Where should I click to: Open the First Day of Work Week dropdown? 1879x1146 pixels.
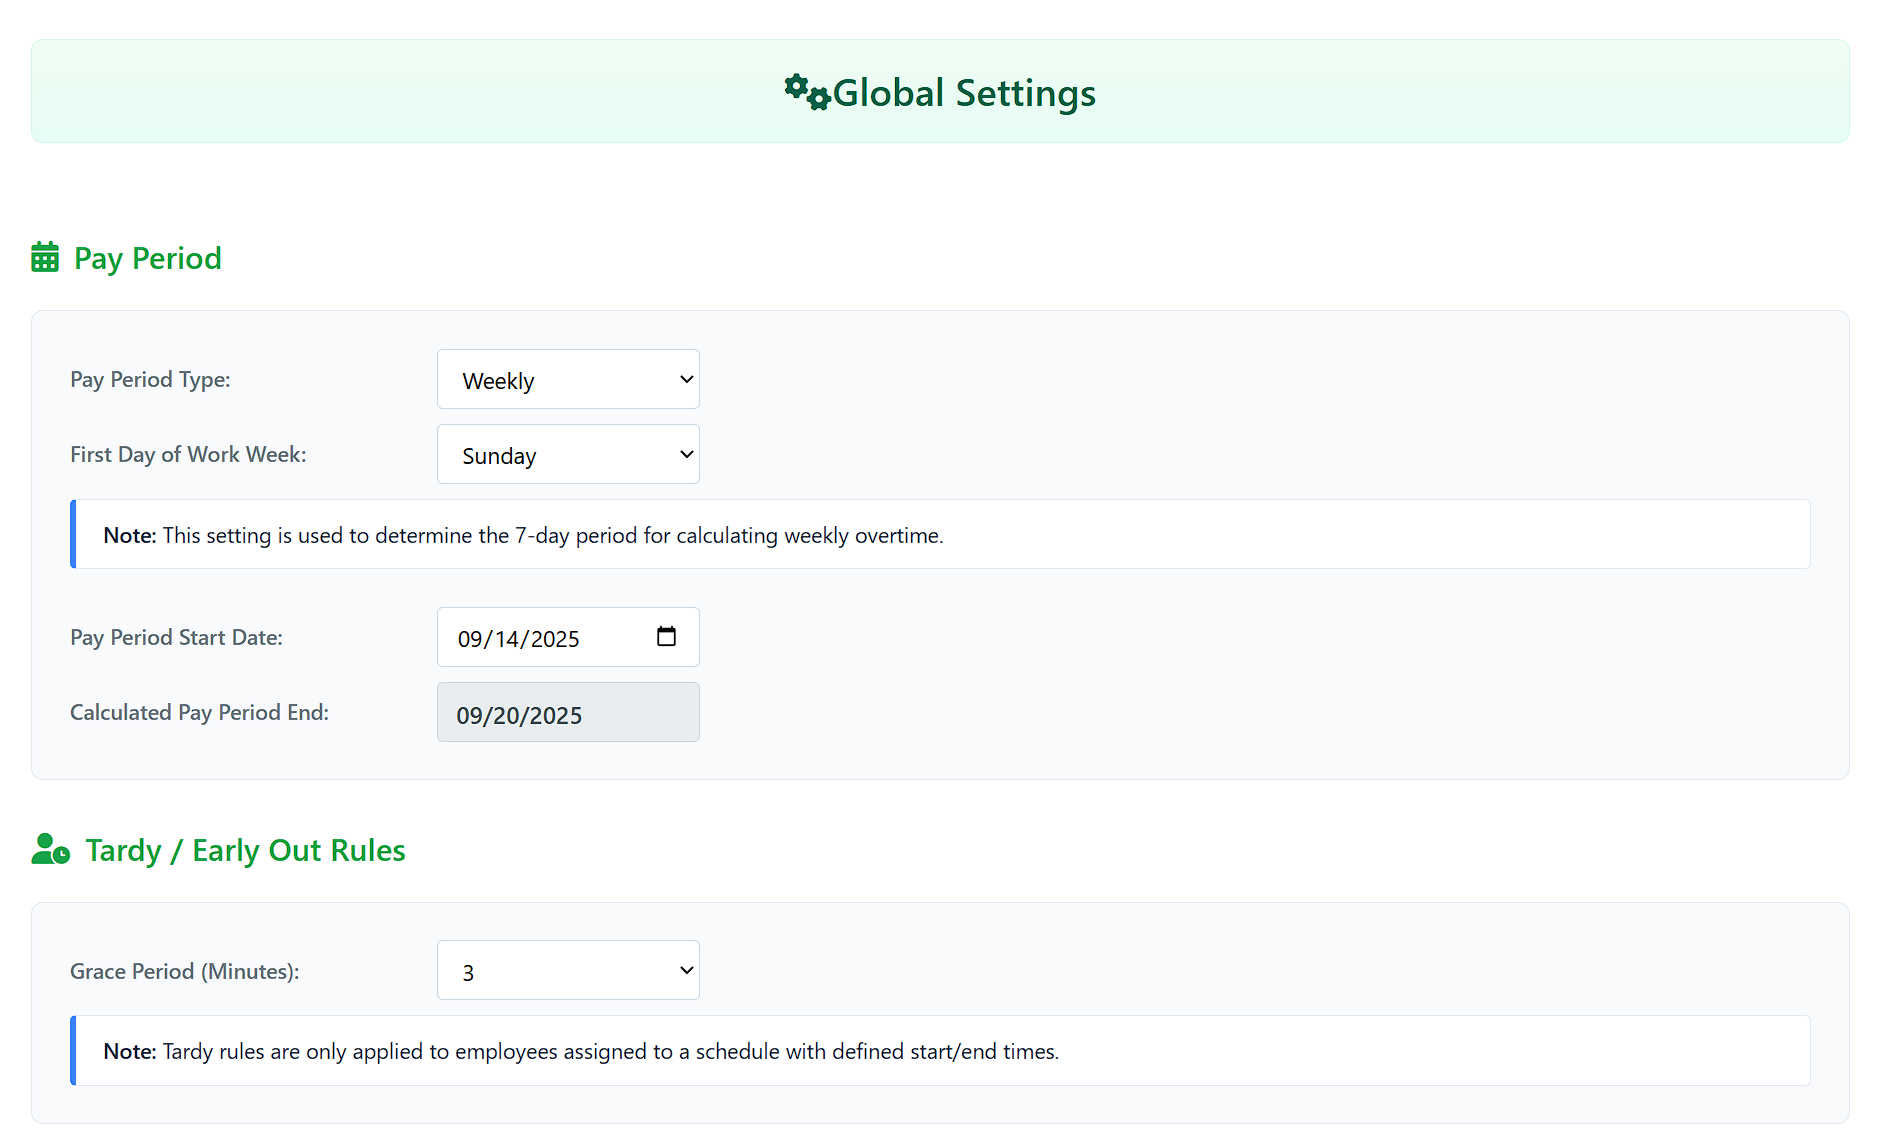click(567, 454)
